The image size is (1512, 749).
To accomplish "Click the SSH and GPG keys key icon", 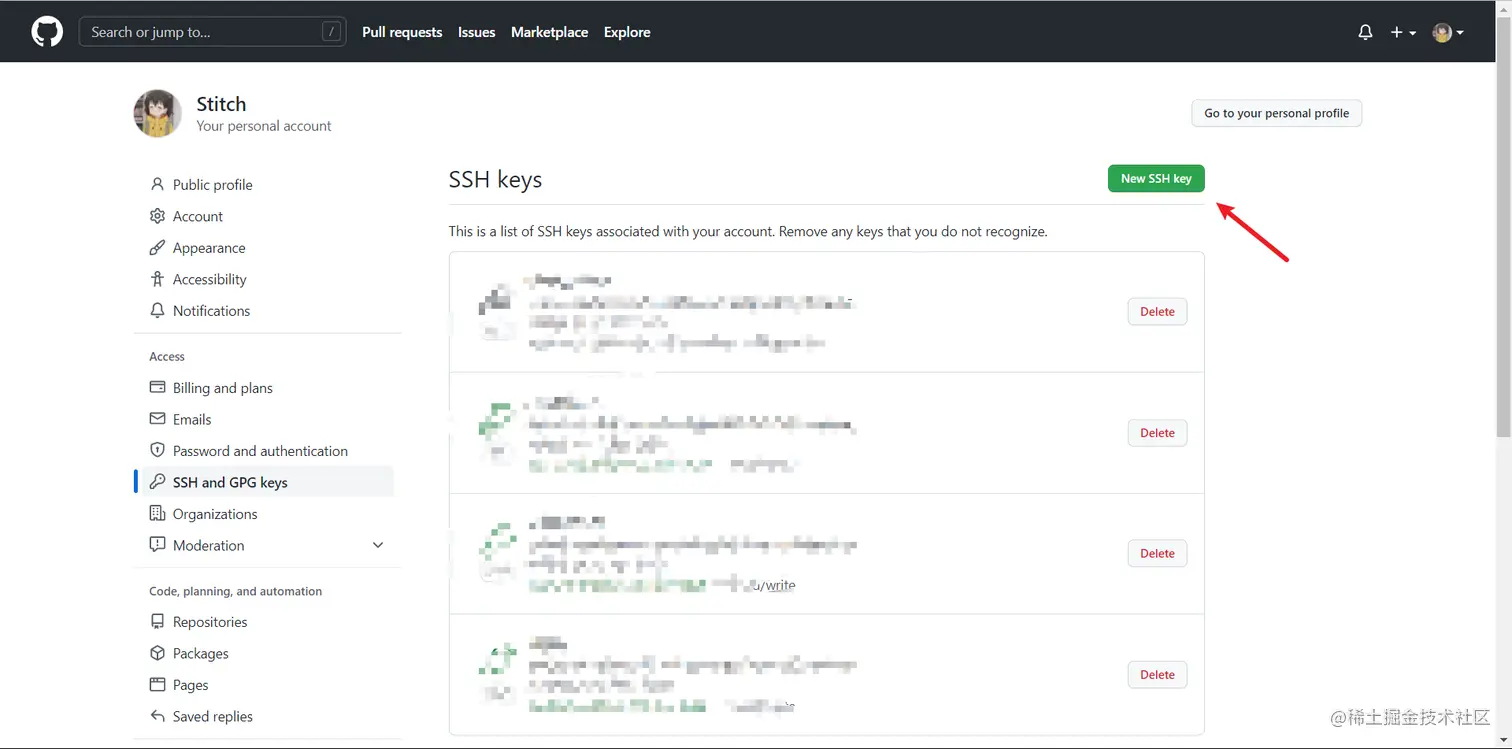I will [x=157, y=482].
